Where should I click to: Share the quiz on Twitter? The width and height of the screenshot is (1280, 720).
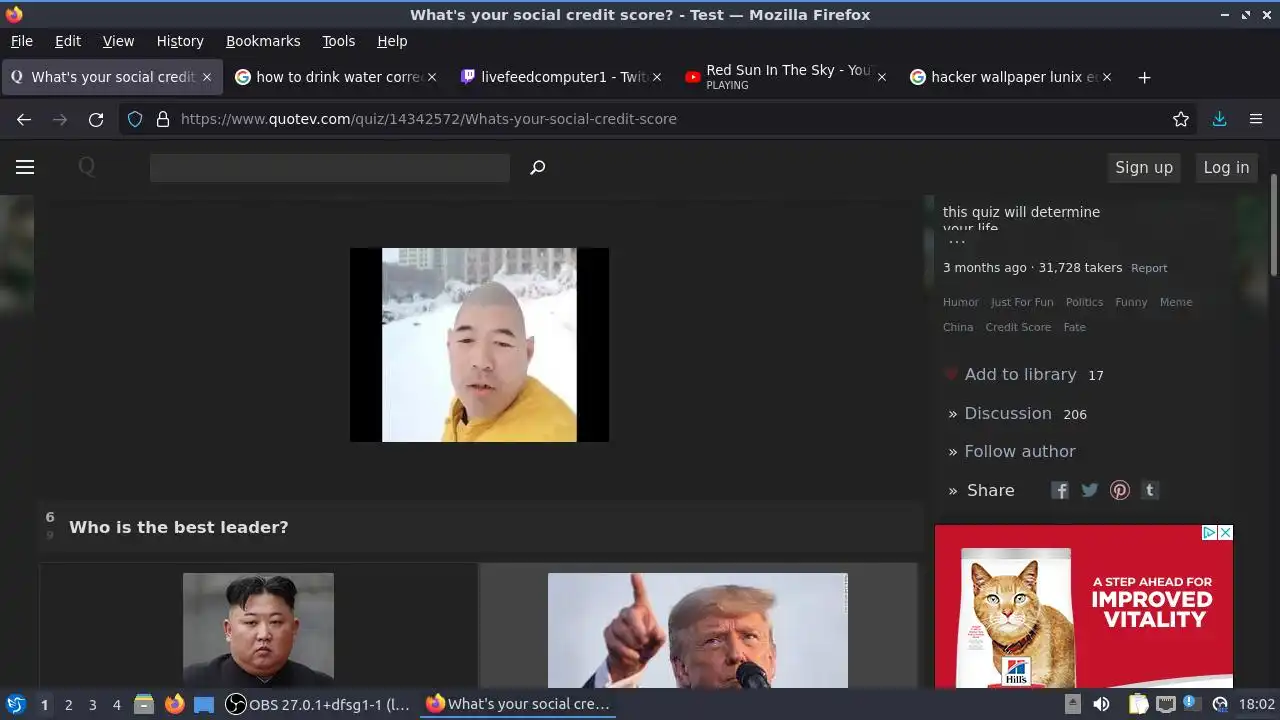pos(1090,490)
